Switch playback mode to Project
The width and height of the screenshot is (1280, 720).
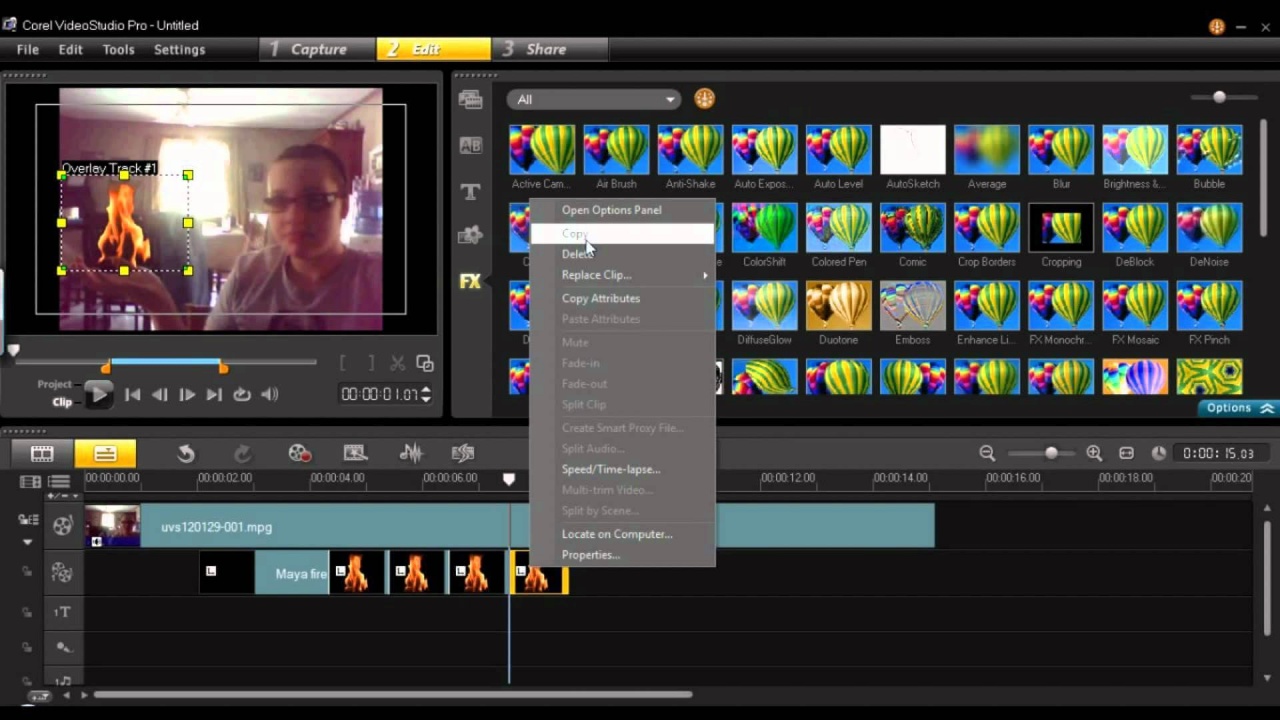[x=55, y=384]
